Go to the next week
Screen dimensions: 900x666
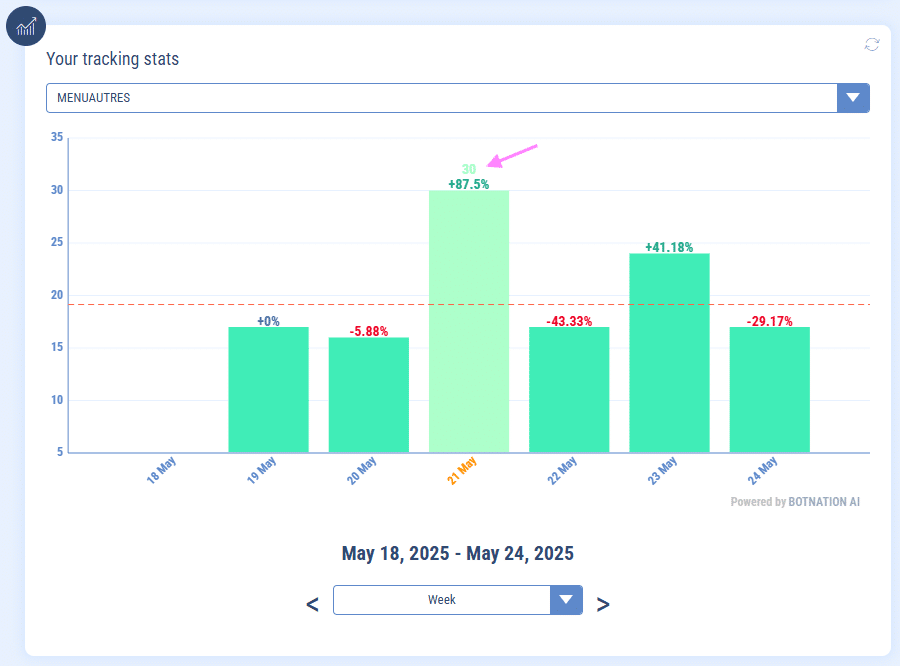[603, 604]
